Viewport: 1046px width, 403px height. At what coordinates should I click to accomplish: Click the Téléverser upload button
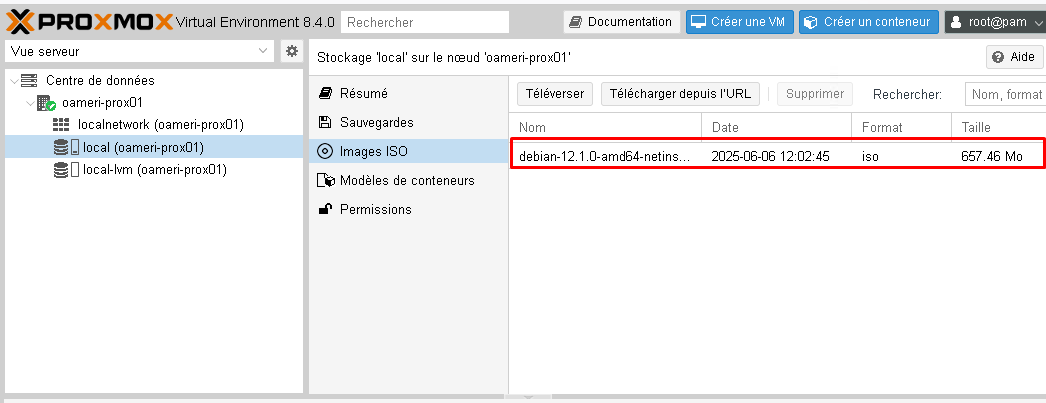pos(555,94)
